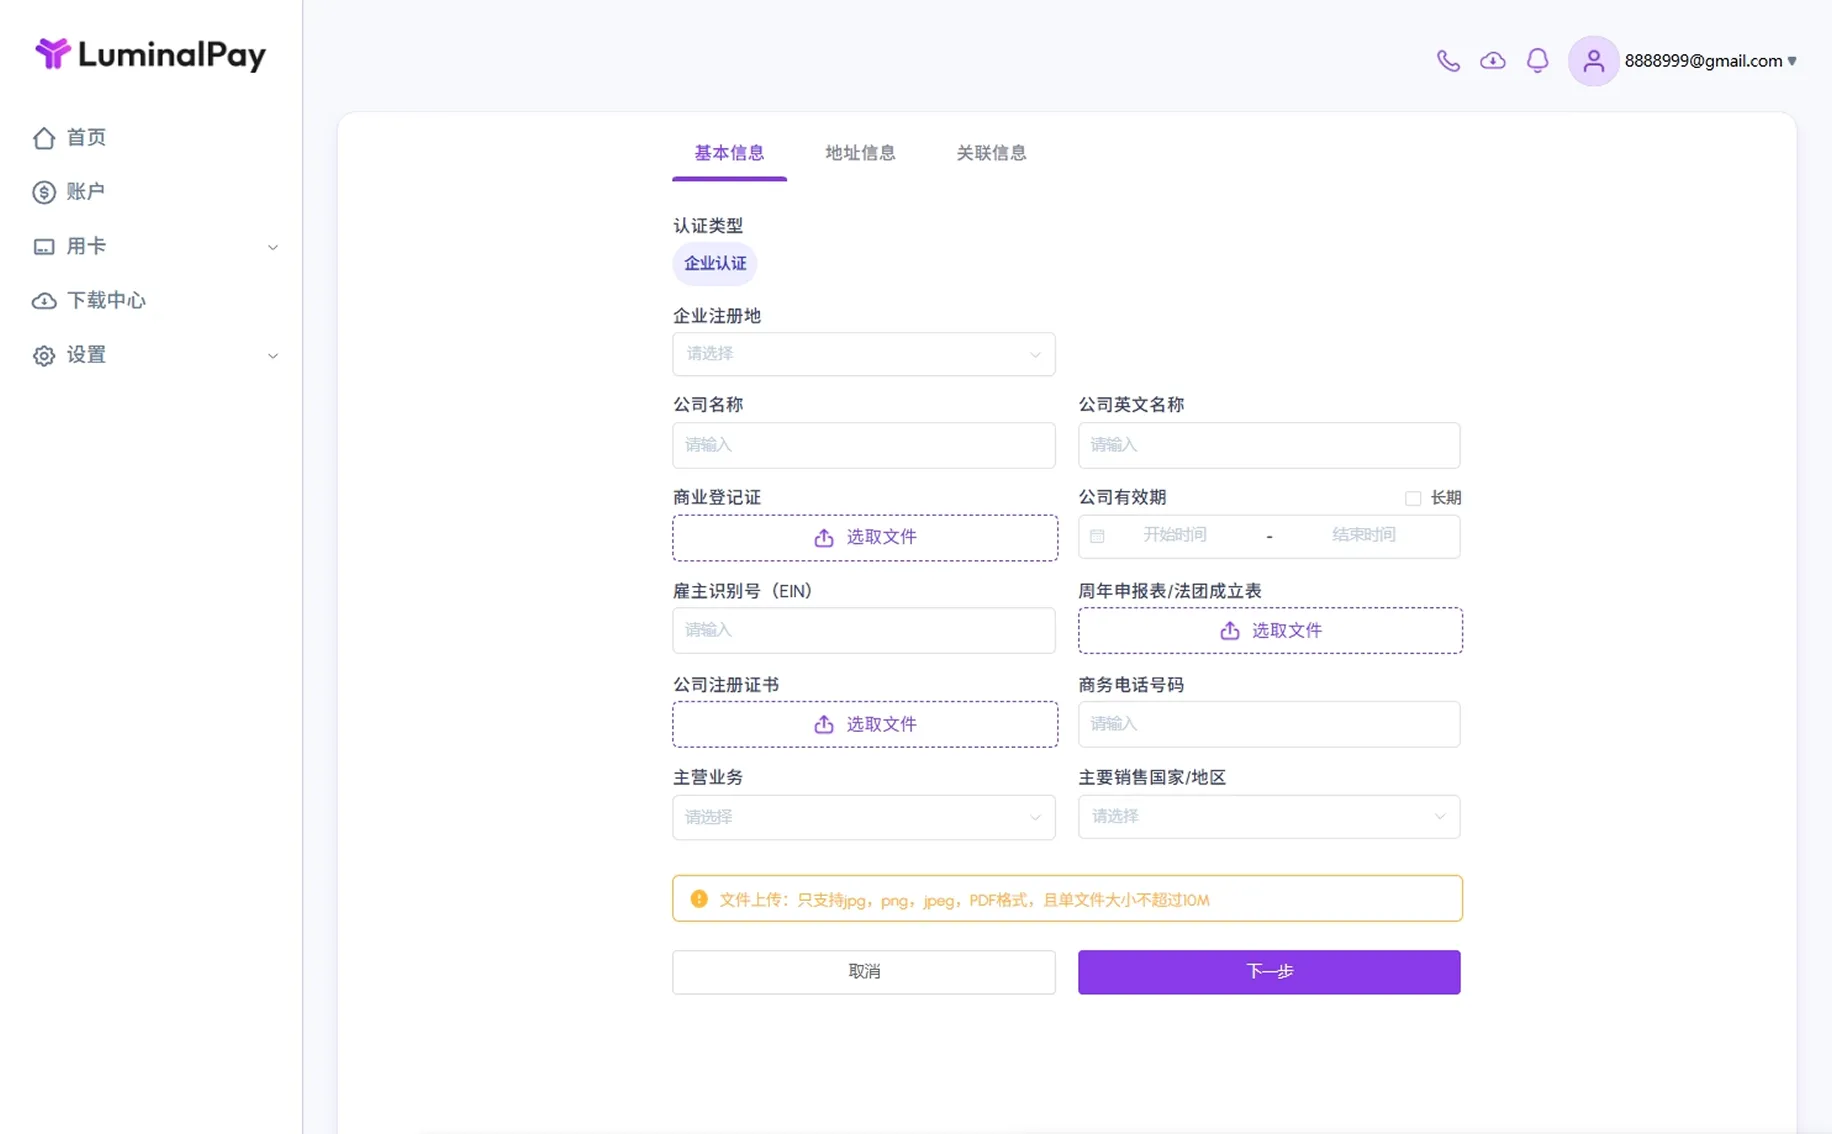Select the 企业认证 type chip
1832x1134 pixels.
[x=715, y=264]
